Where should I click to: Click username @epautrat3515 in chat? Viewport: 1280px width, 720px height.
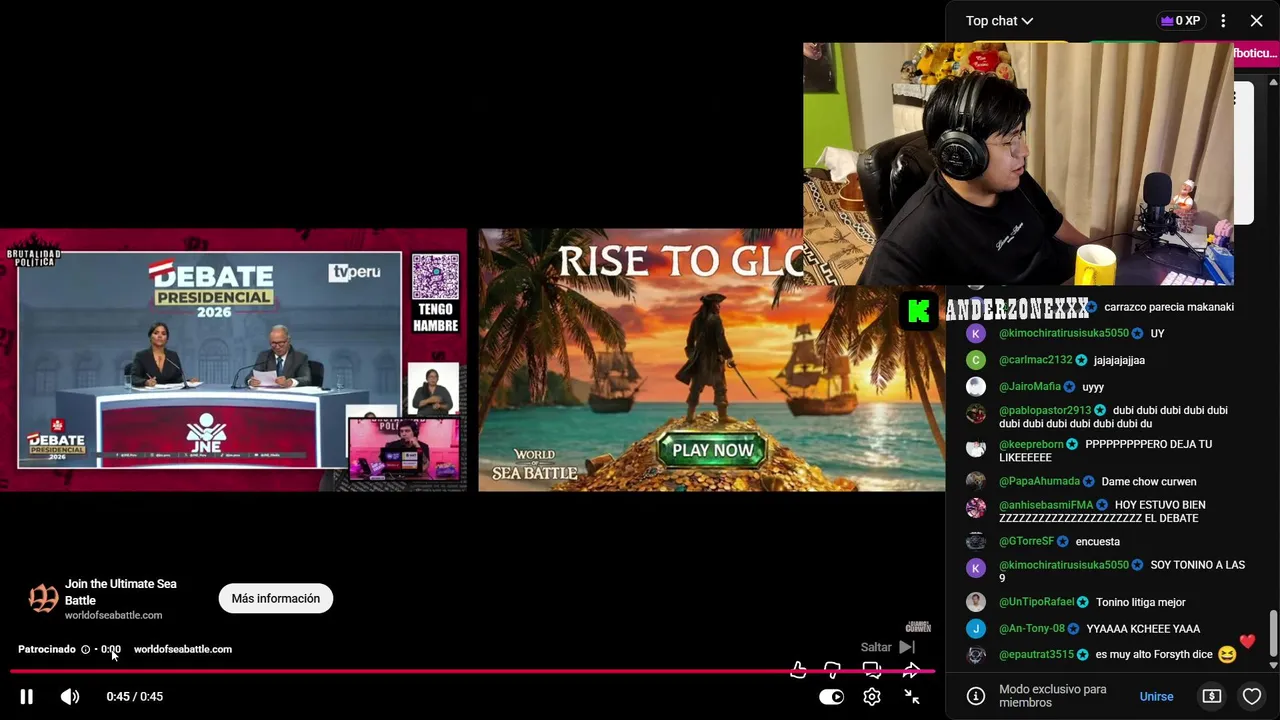[x=1036, y=654]
